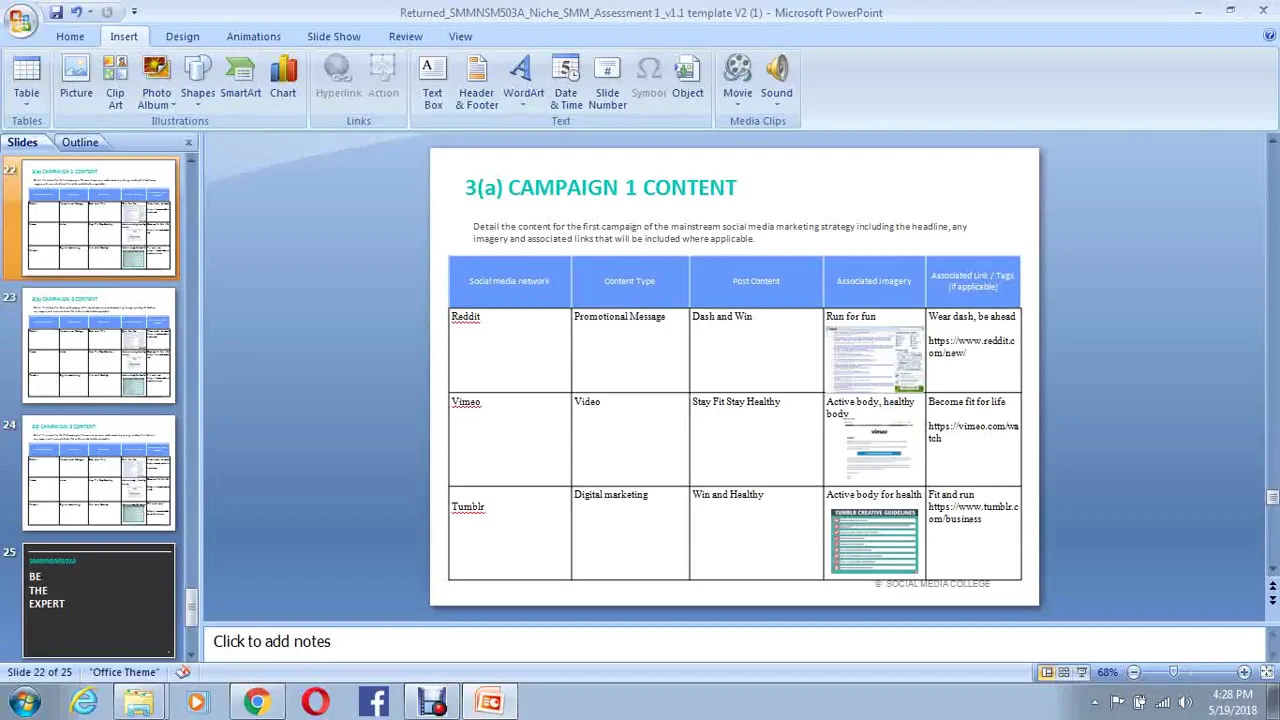Open the Clip Art pane
Screen dimensions: 1280x720
115,81
